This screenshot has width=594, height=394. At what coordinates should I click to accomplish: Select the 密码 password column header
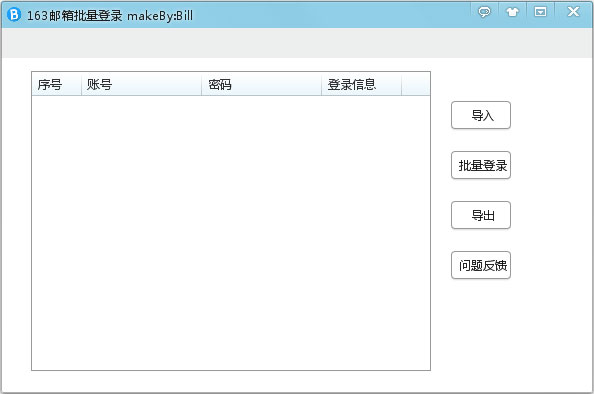261,84
